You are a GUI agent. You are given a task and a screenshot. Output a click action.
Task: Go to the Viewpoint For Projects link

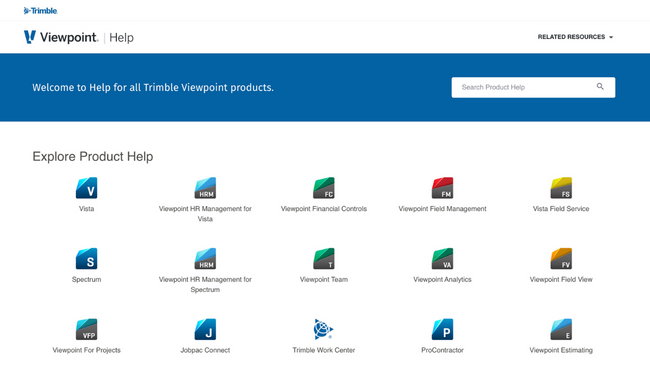click(x=87, y=350)
